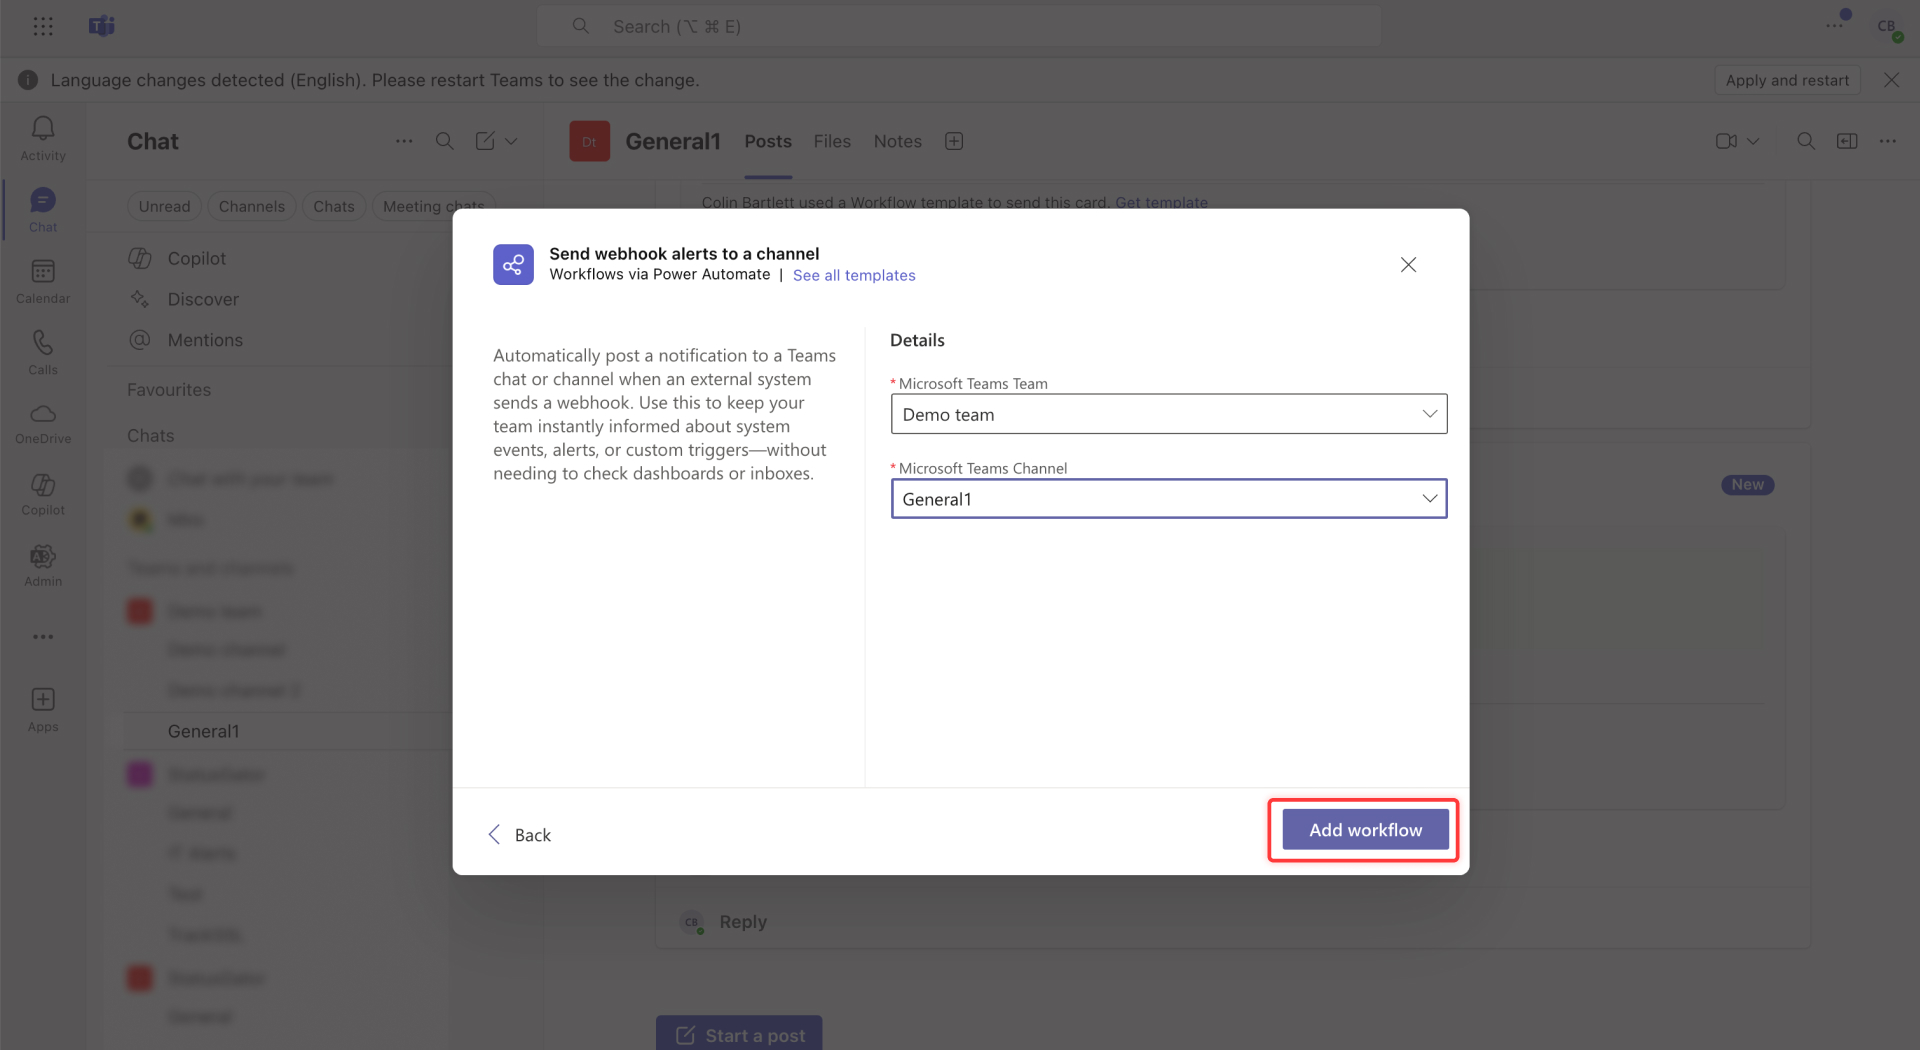Screen dimensions: 1920x1050
Task: Switch to the Notes tab
Action: (898, 141)
